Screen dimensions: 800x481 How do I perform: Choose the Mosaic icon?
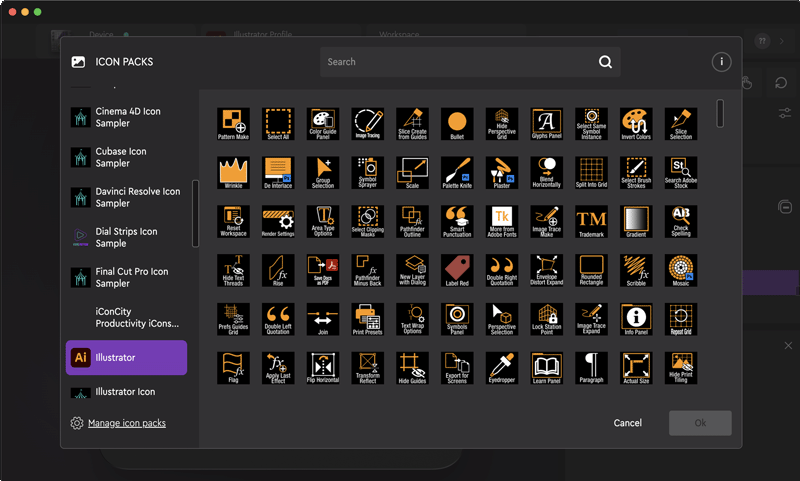point(681,270)
